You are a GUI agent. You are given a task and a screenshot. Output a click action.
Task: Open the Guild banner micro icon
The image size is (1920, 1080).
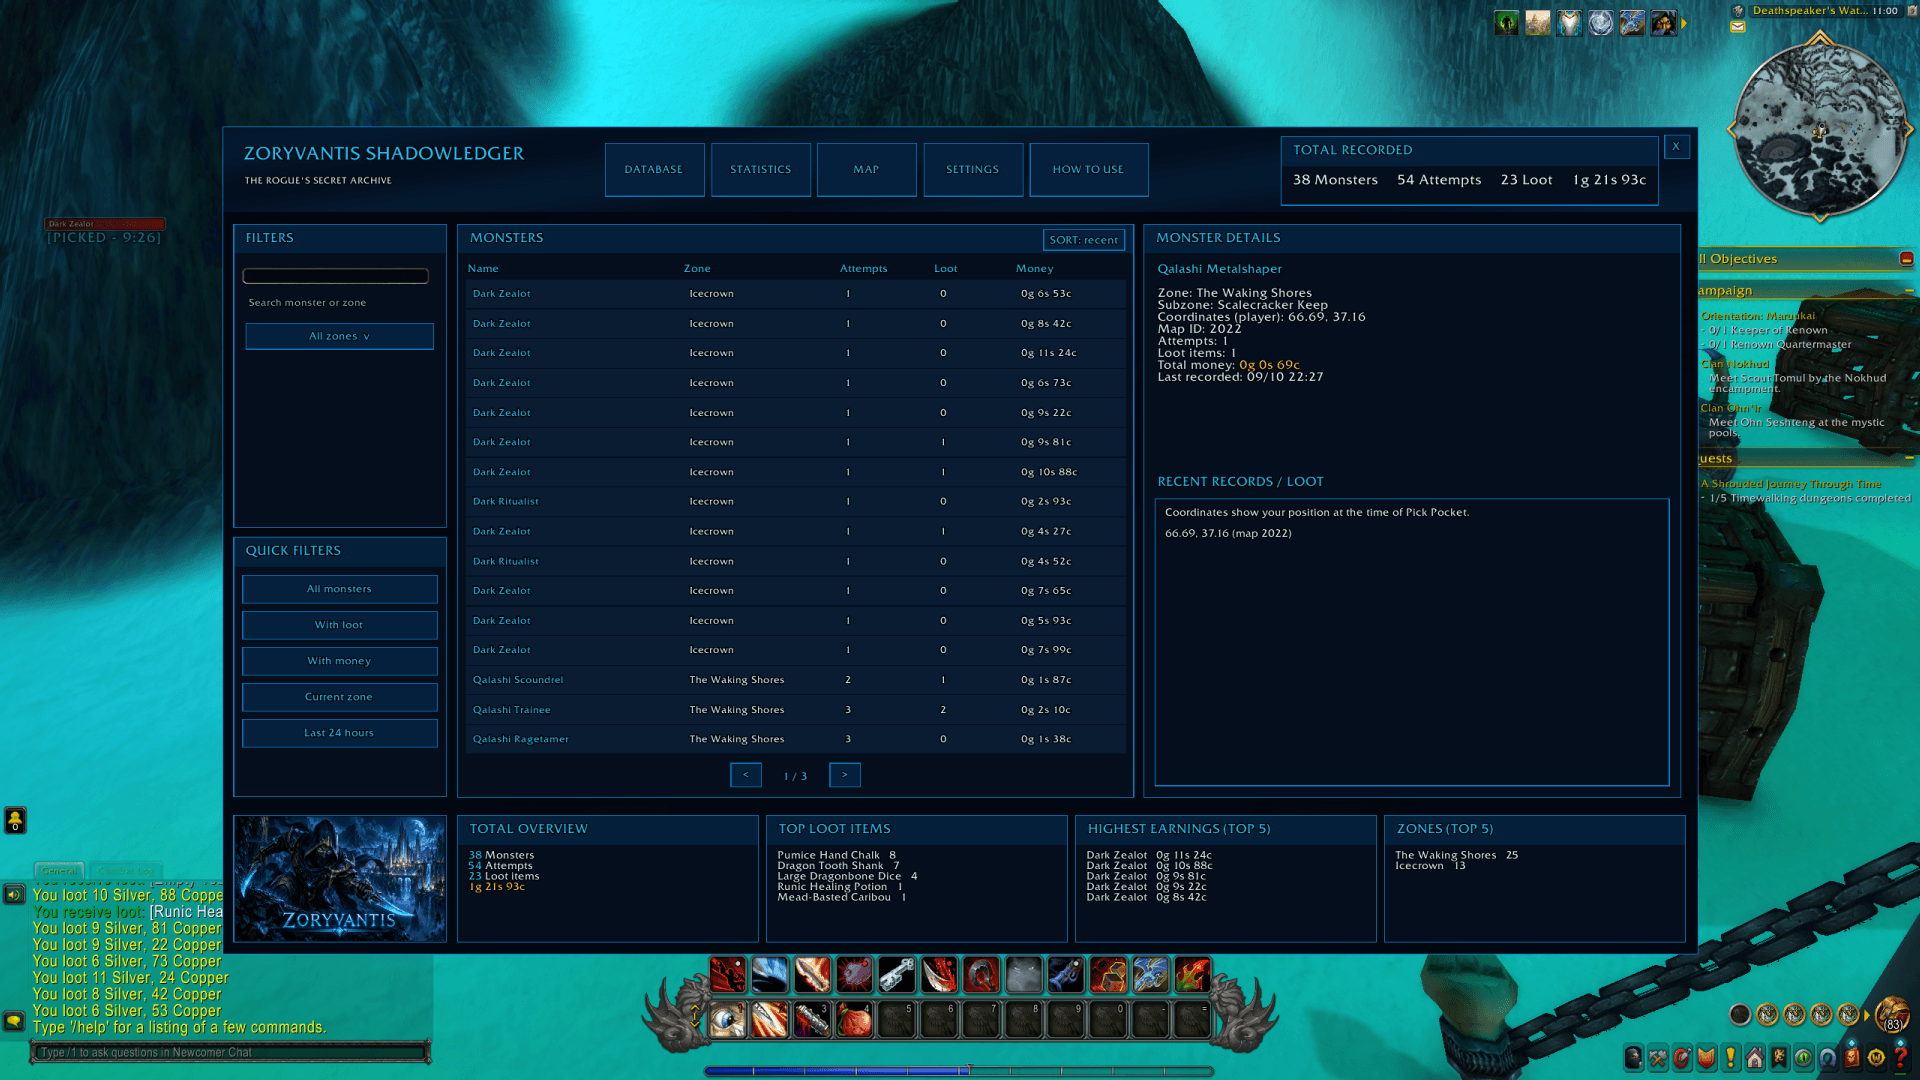(x=1779, y=1057)
